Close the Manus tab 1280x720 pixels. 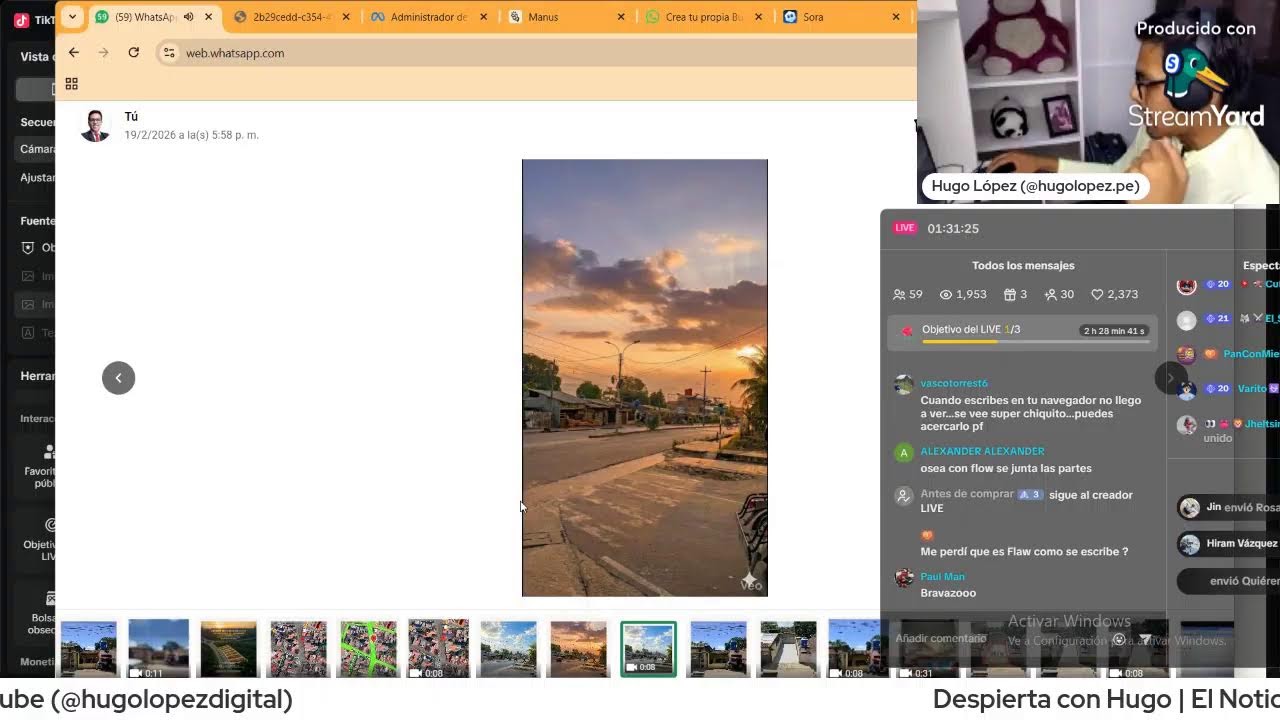coord(621,17)
